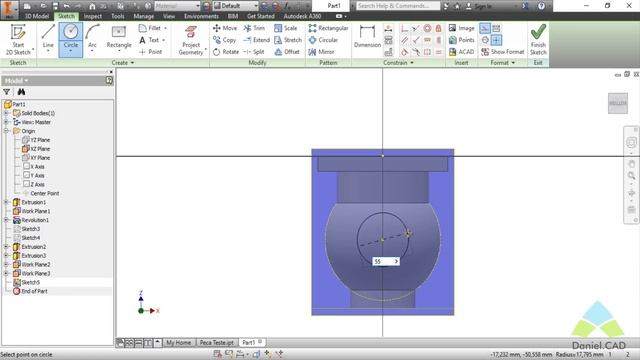Image resolution: width=640 pixels, height=360 pixels.
Task: Select the Rectangle tool
Action: click(119, 38)
